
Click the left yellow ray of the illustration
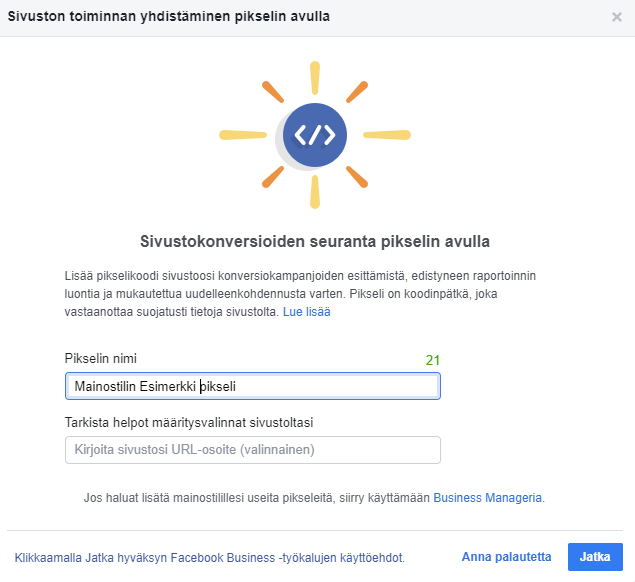pos(243,135)
